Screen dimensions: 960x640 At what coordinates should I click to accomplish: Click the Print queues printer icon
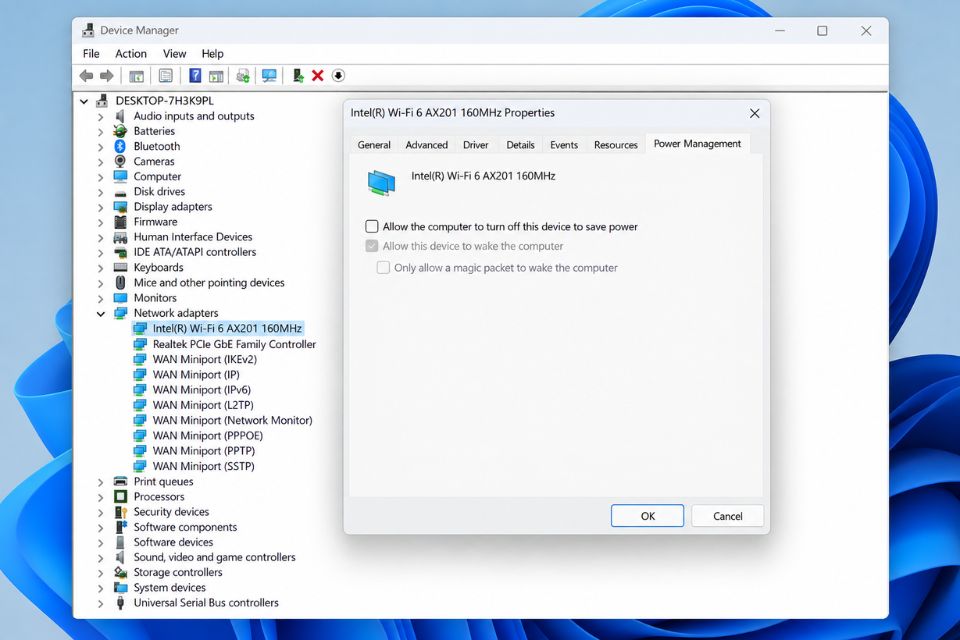(121, 481)
